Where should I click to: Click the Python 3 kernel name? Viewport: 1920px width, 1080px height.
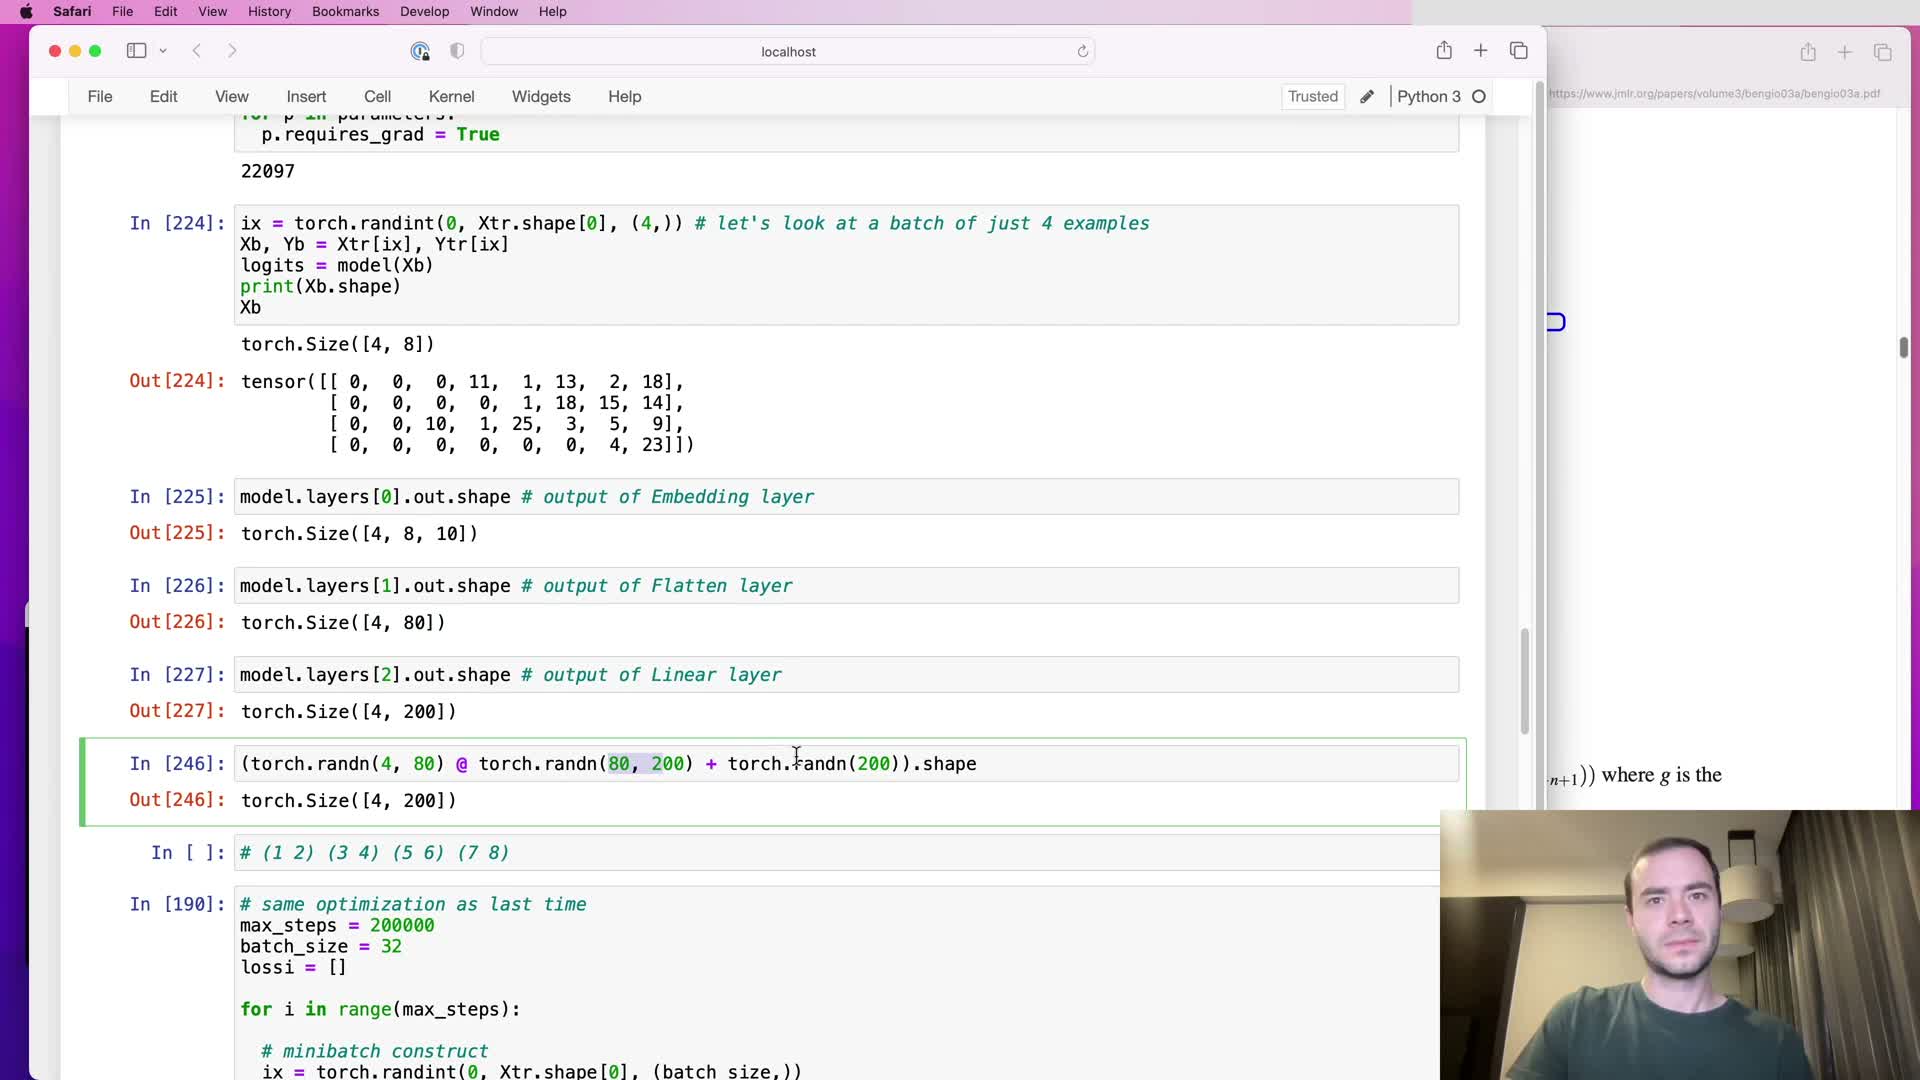(1428, 97)
